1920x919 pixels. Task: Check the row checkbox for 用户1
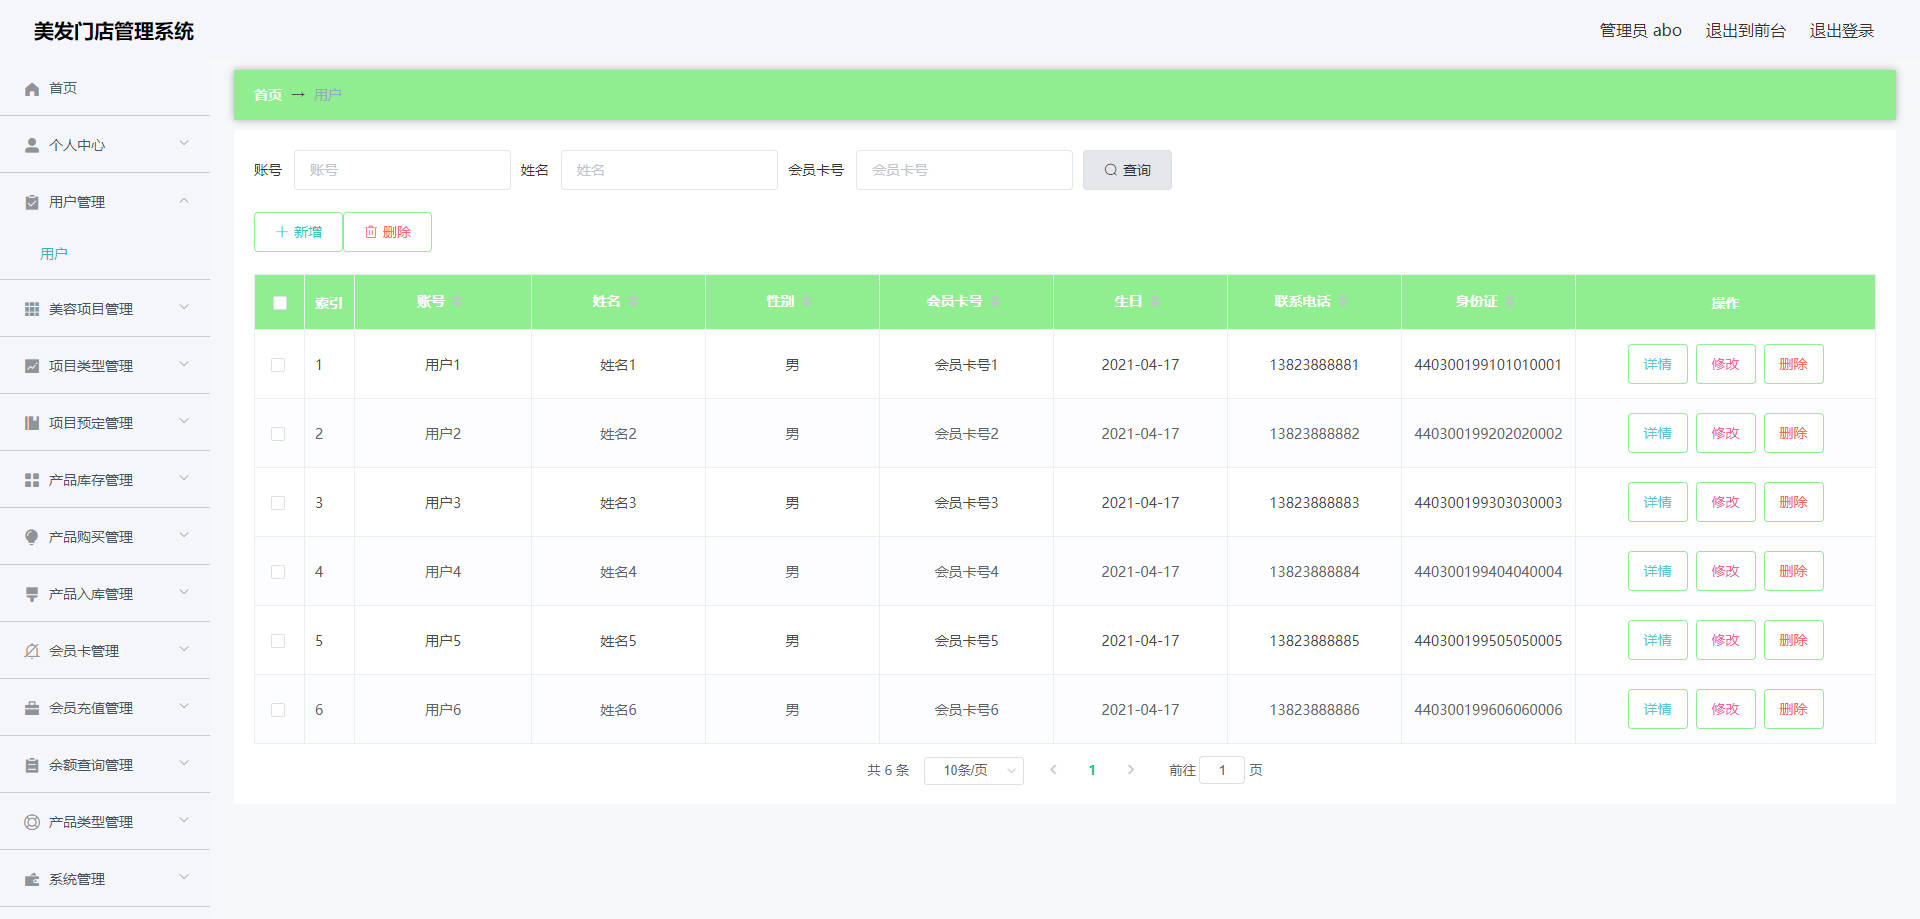tap(278, 365)
